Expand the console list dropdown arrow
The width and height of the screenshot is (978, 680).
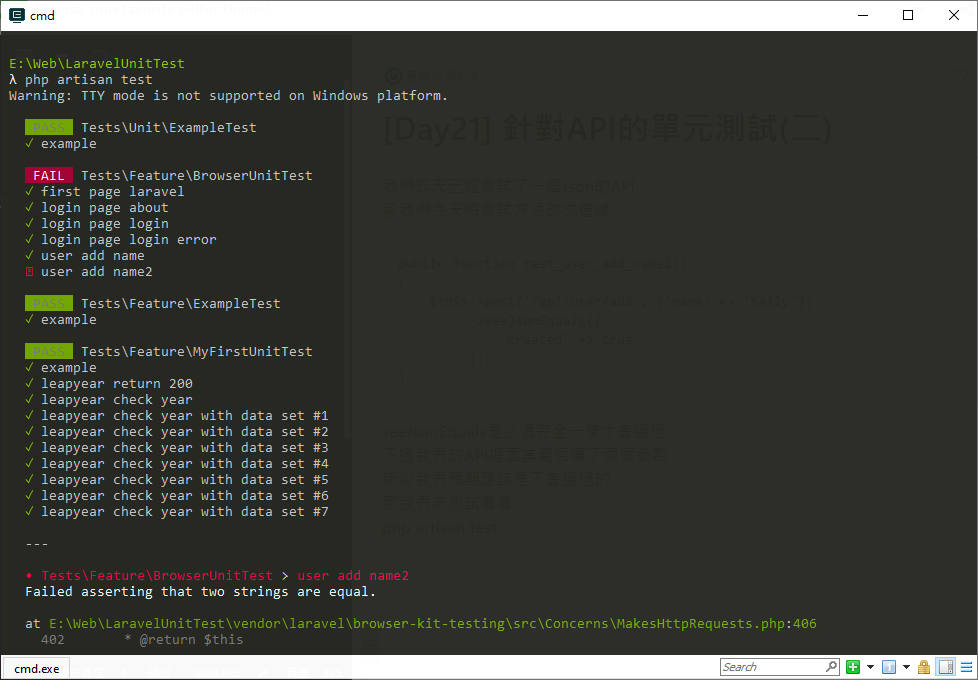tap(906, 667)
